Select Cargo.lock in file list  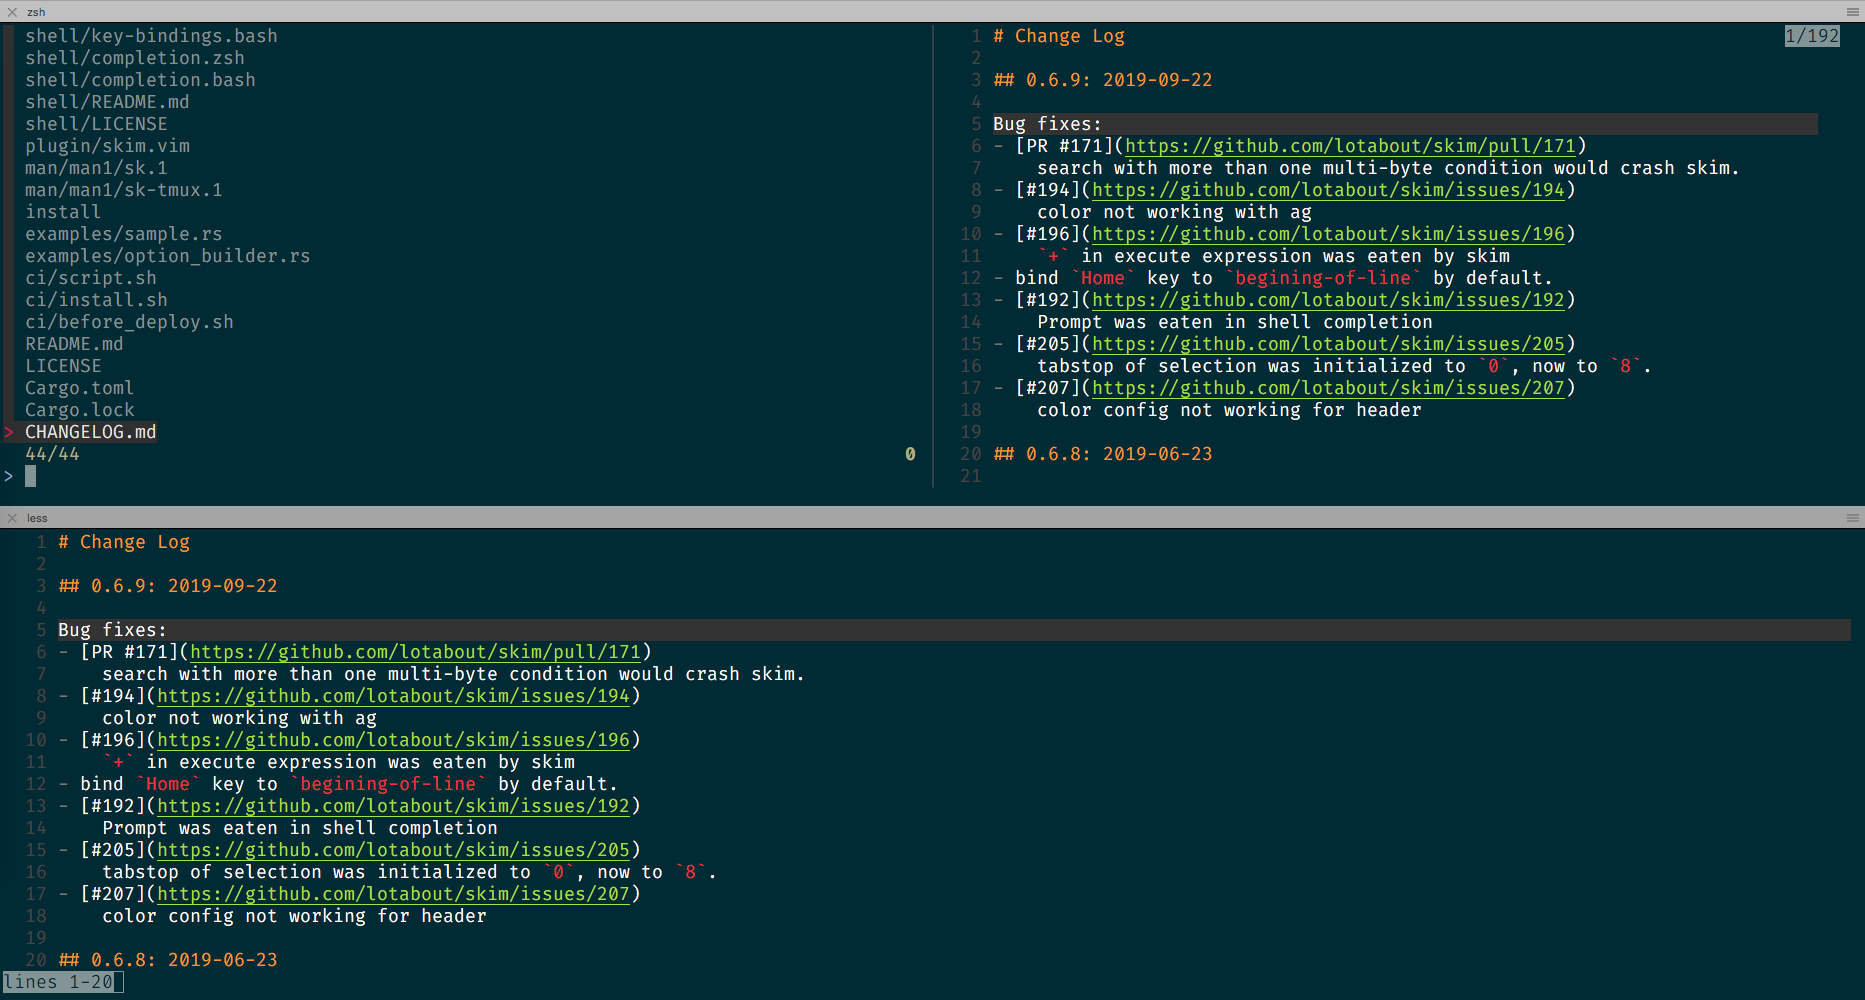coord(79,410)
